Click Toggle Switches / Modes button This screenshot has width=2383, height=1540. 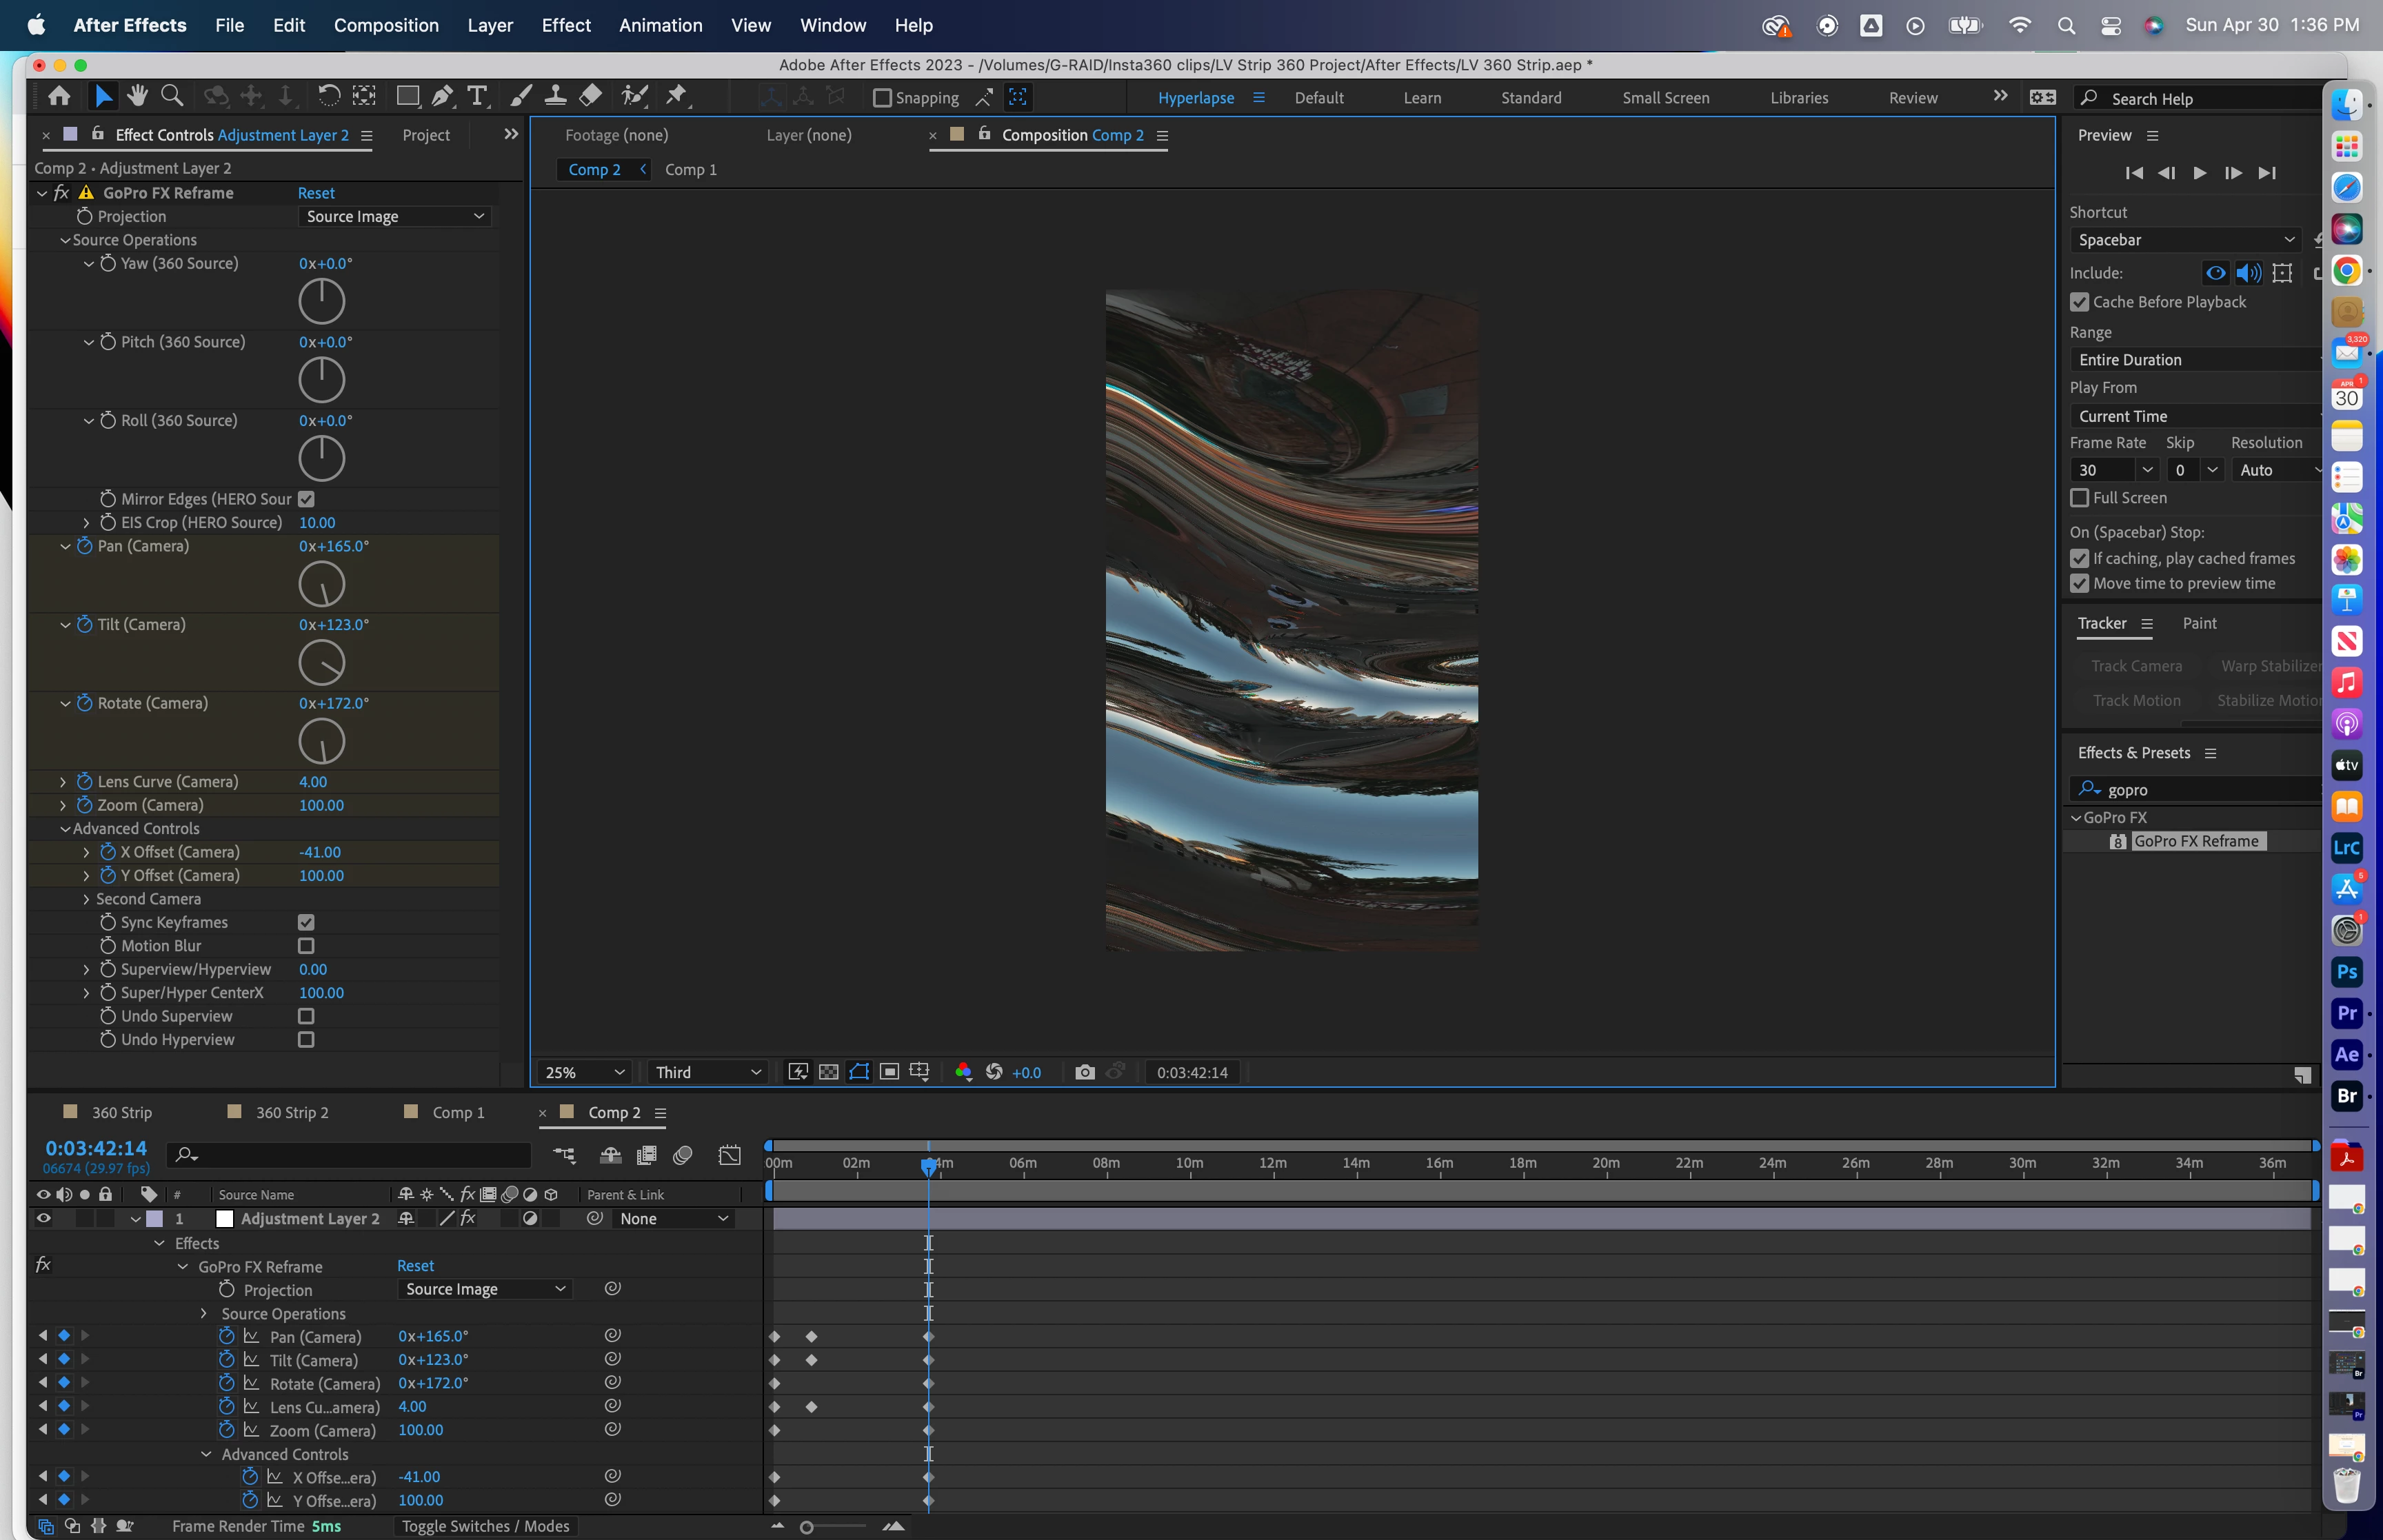tap(485, 1526)
